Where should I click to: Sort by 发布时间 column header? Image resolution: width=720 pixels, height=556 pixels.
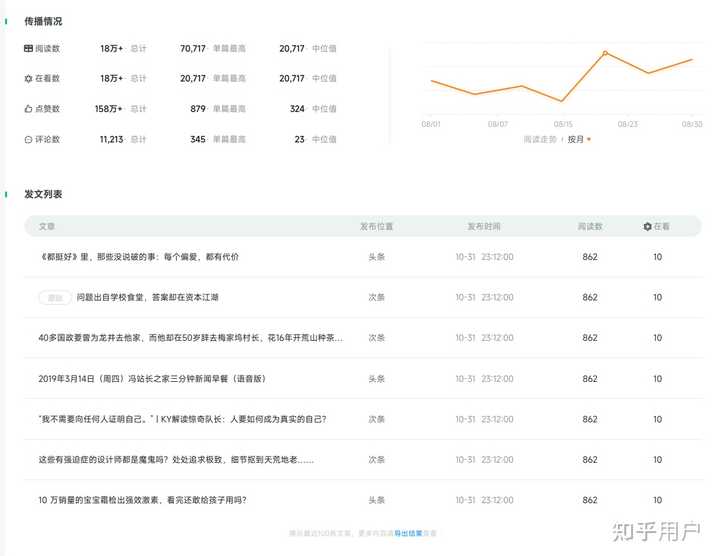484,226
